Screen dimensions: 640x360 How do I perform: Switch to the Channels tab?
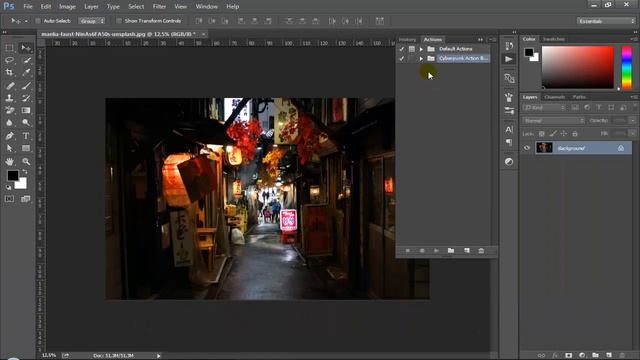[555, 97]
